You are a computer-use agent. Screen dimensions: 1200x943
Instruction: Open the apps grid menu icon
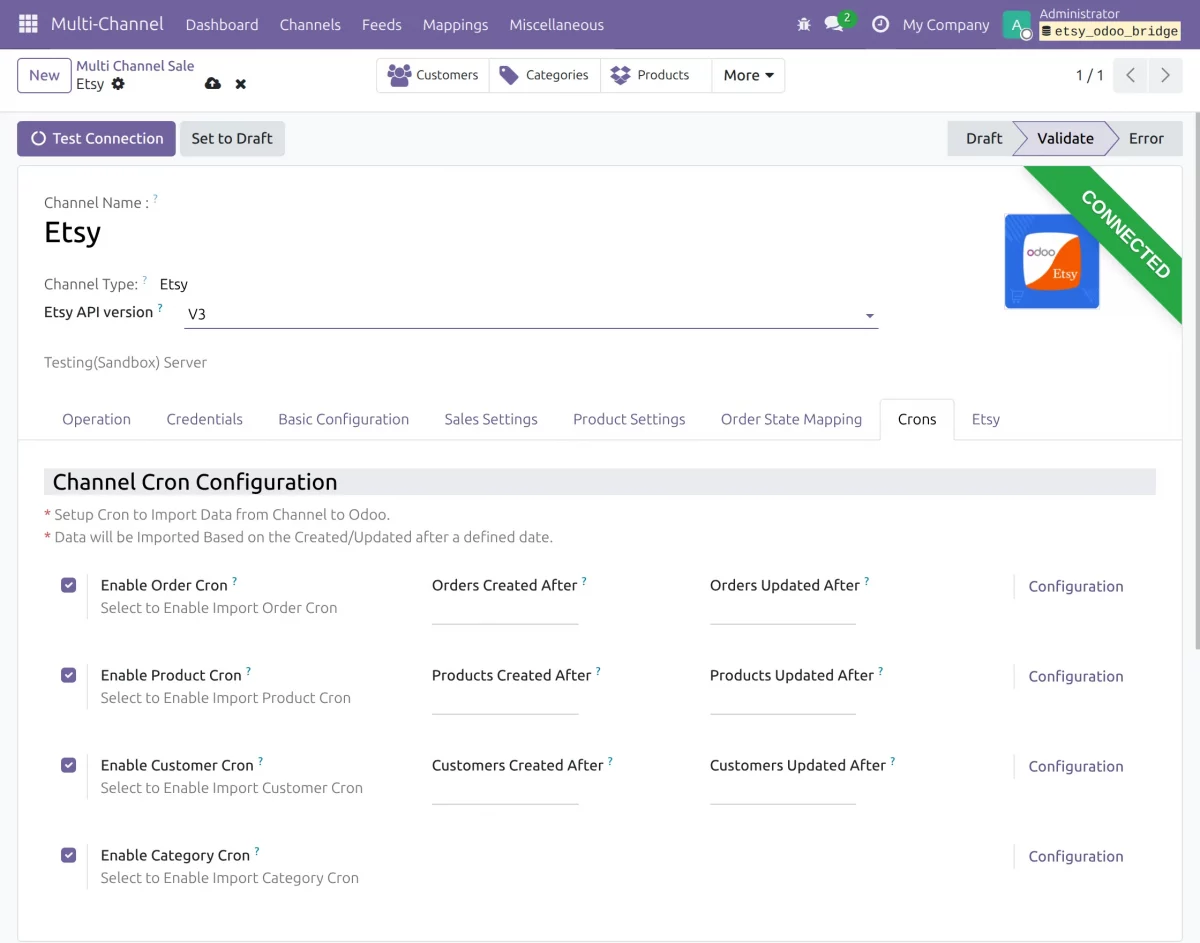click(28, 24)
